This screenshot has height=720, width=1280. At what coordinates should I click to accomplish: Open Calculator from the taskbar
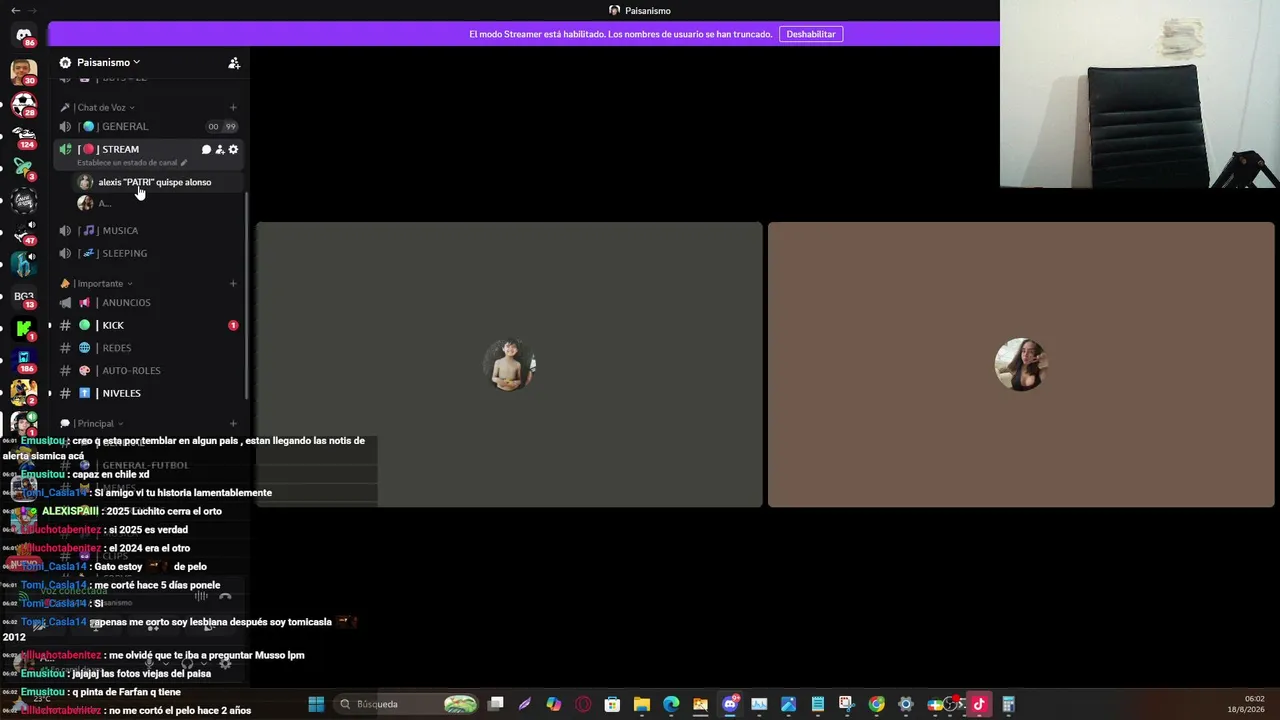(x=1008, y=704)
